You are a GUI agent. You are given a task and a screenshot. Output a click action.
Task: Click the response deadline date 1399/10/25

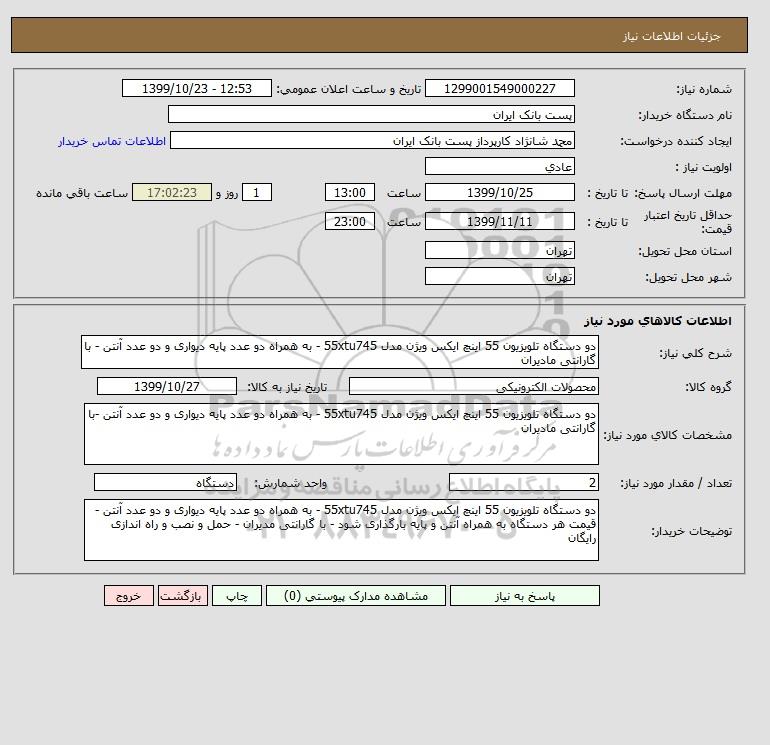point(499,193)
